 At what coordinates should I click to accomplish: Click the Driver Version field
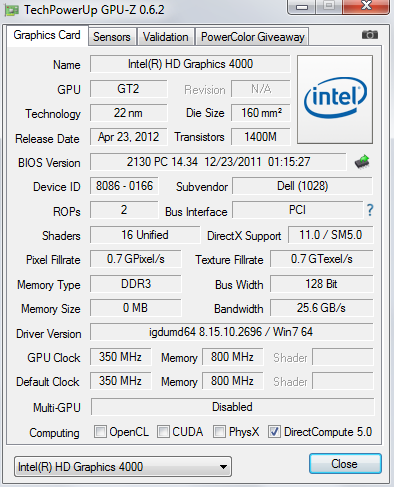point(231,332)
